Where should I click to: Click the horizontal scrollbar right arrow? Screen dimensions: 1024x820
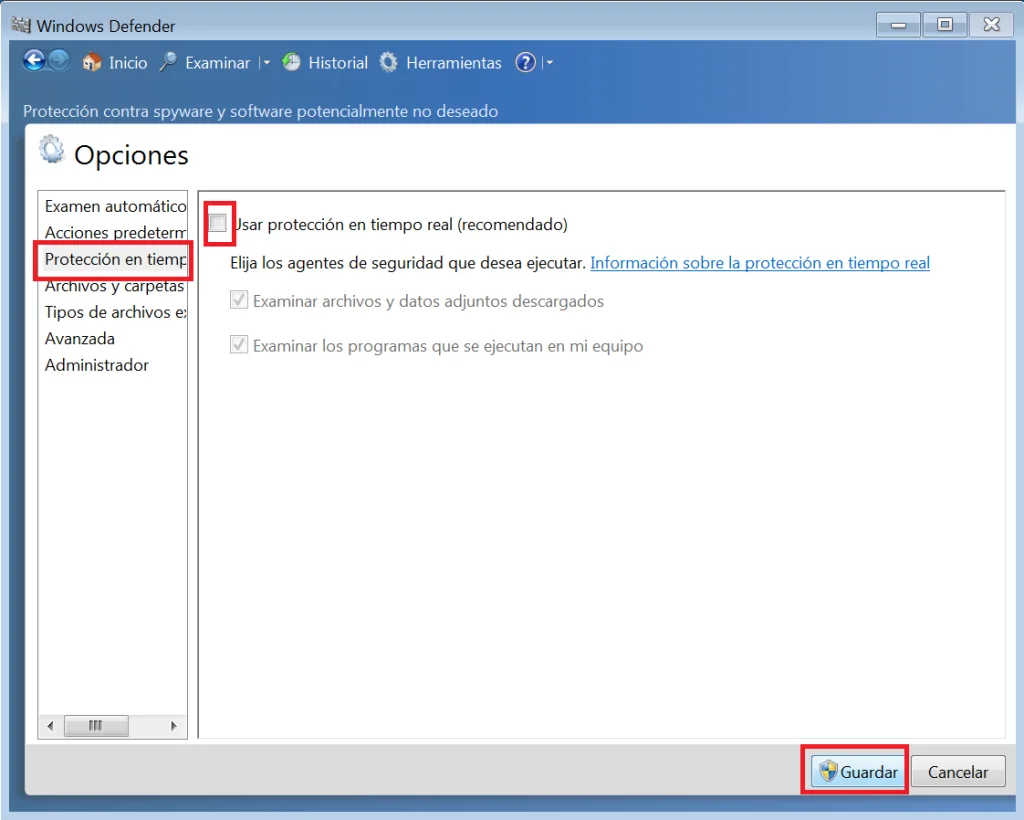(174, 726)
